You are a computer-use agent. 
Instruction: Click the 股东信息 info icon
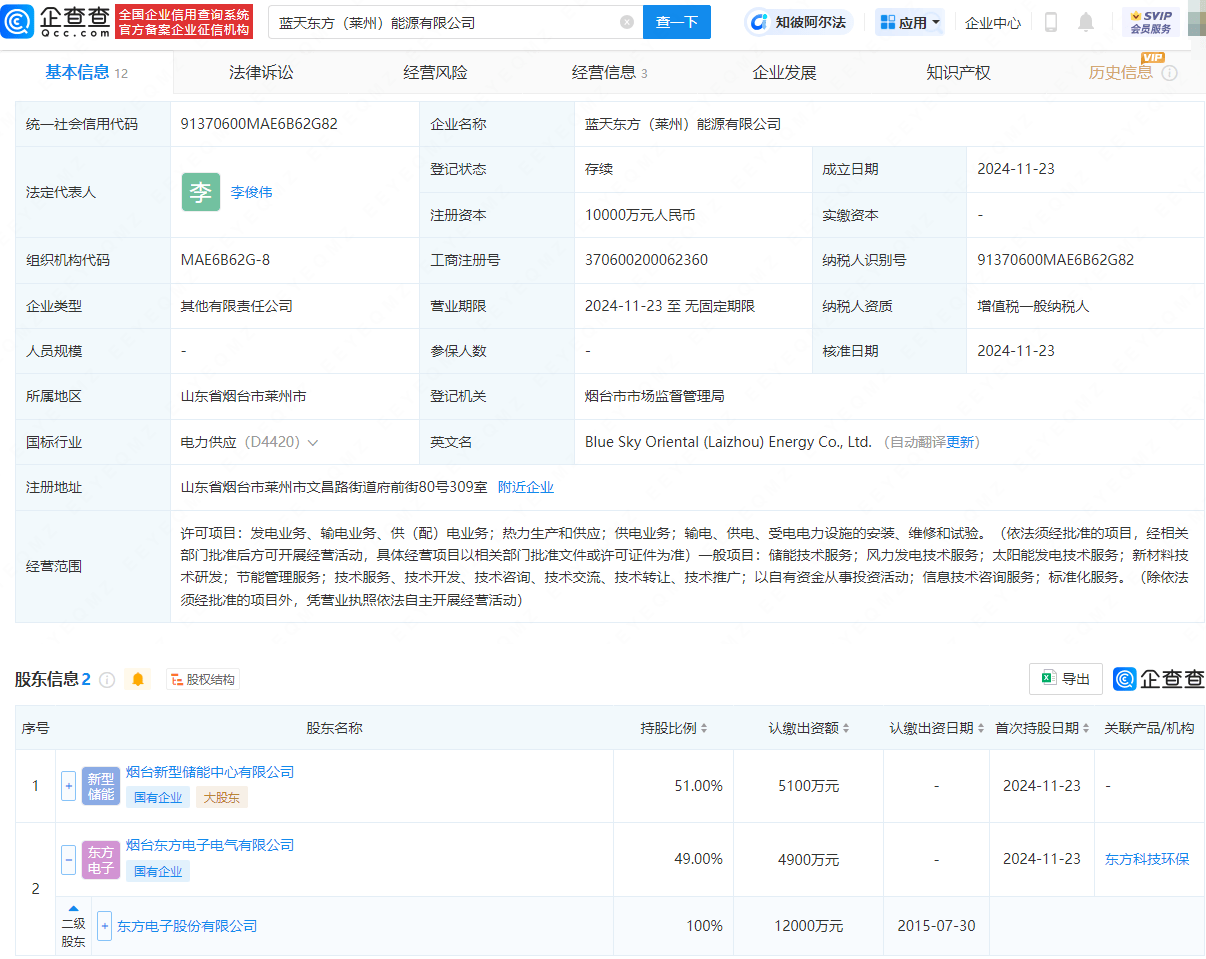tap(107, 680)
